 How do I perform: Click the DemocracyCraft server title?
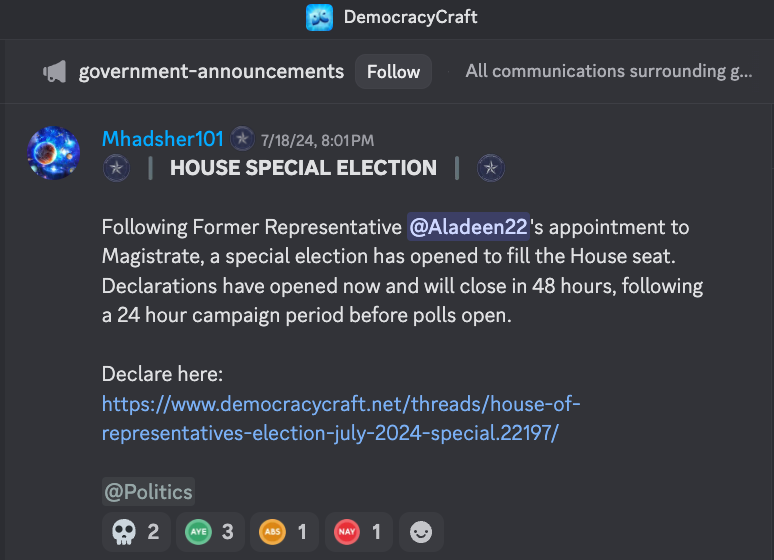pyautogui.click(x=410, y=17)
